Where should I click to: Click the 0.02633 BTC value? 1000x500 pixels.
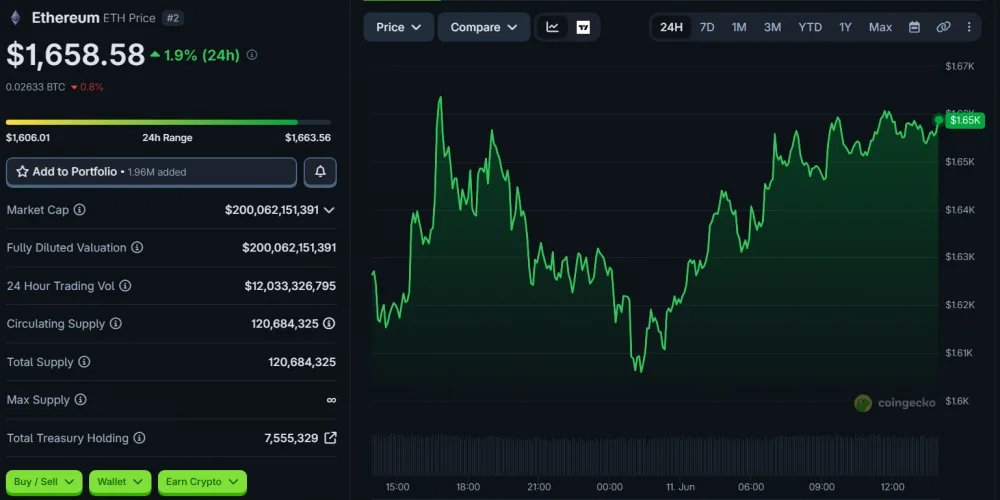click(x=36, y=87)
